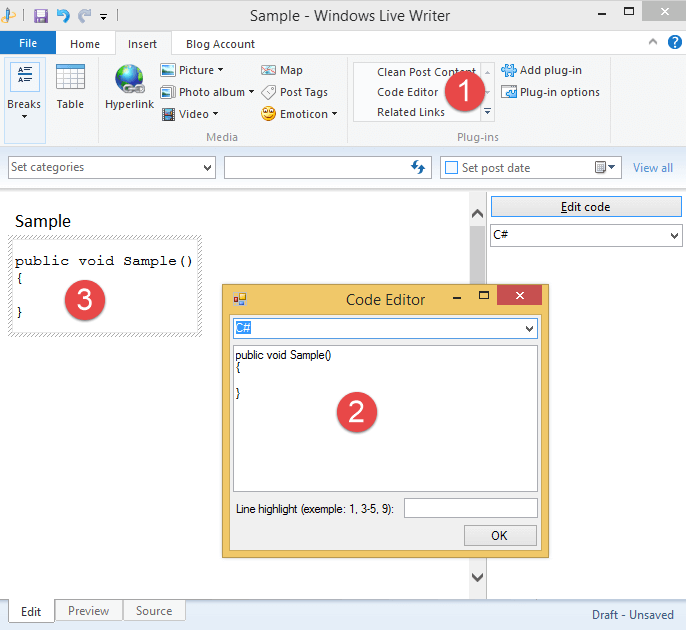Click the Save icon in title bar
The height and width of the screenshot is (630, 686).
coord(41,16)
